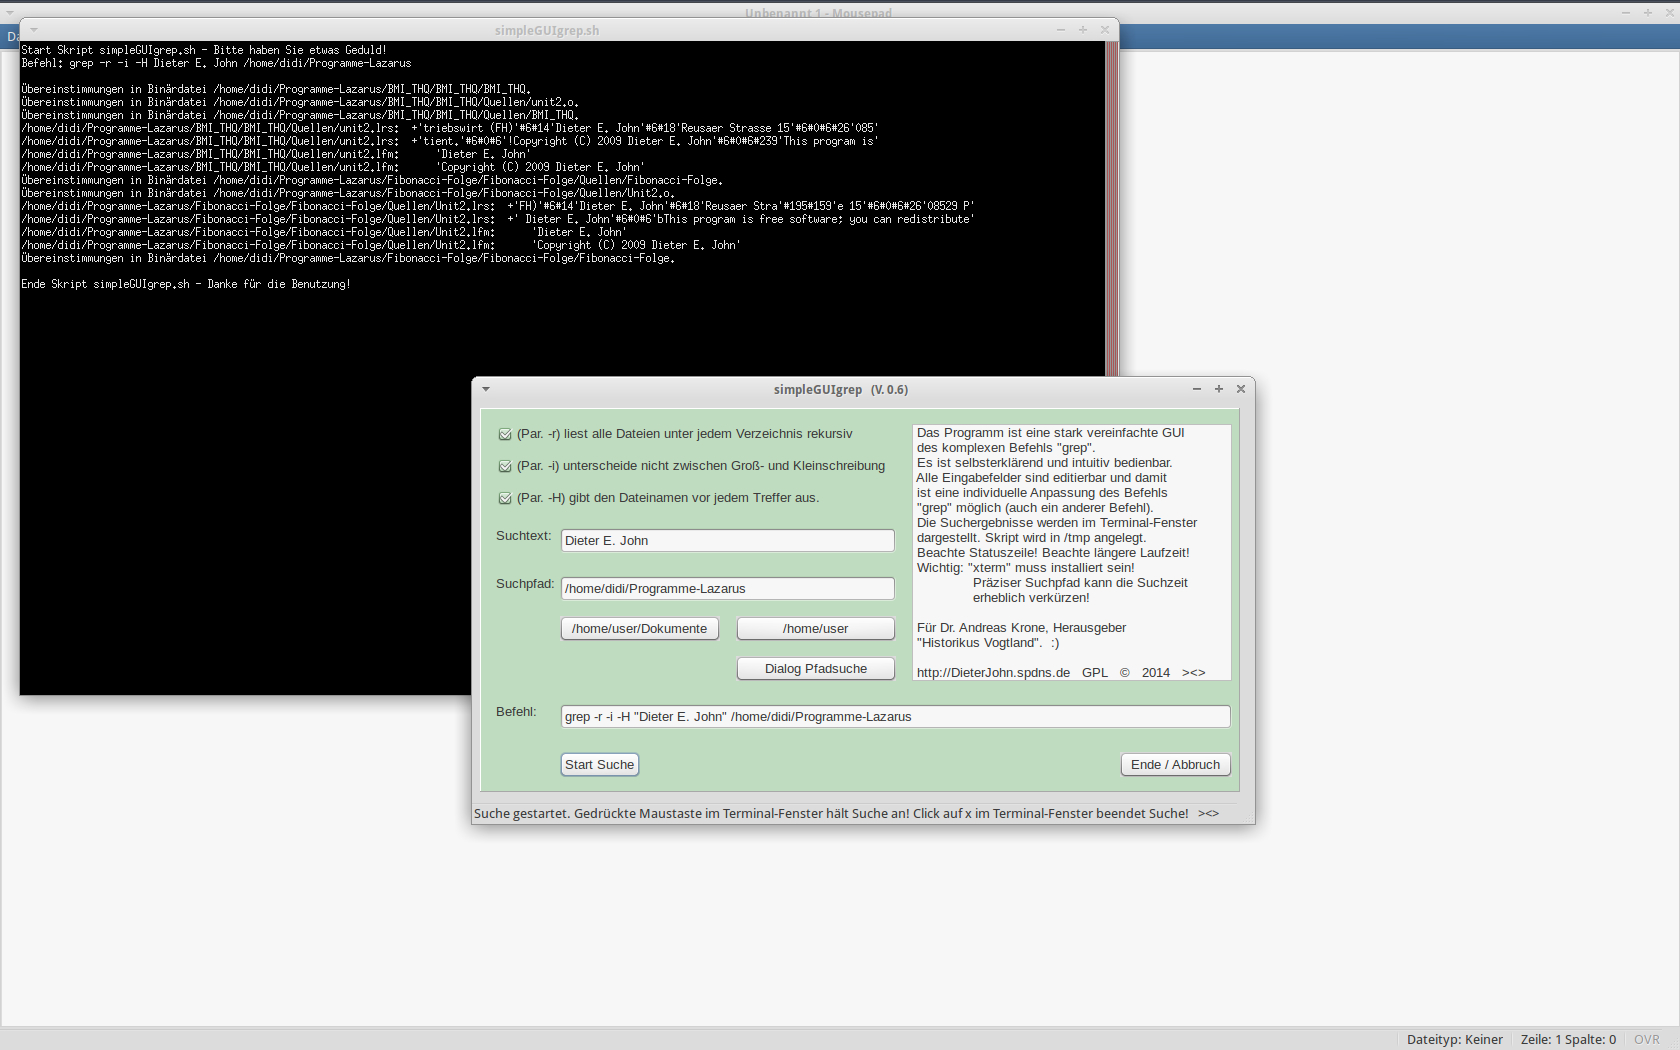Toggle the (Par. -r) recursive search checkbox
Screen dimensions: 1680x1050
pyautogui.click(x=505, y=434)
